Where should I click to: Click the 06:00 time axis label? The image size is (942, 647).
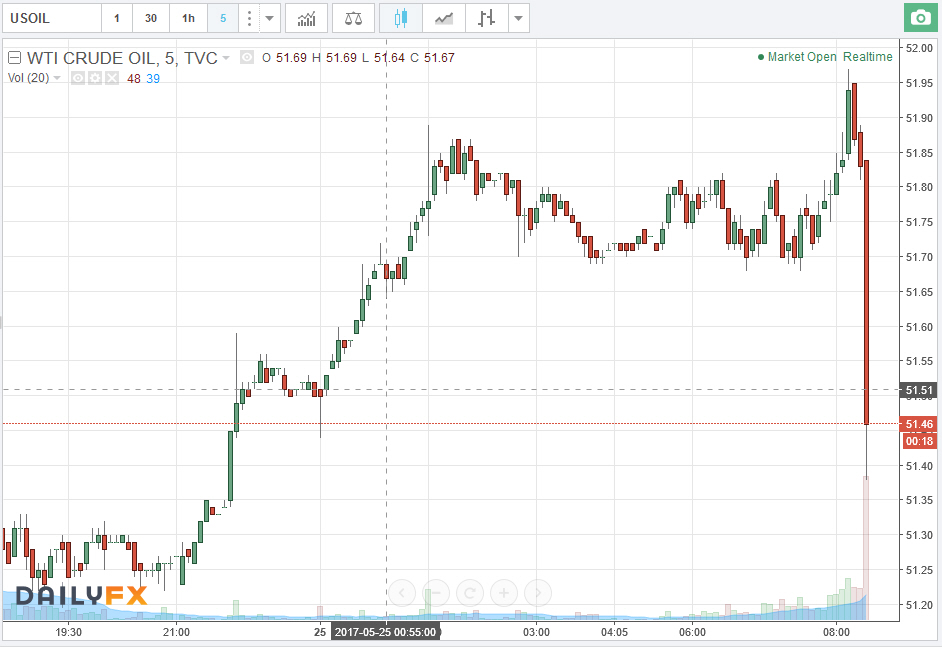[x=692, y=632]
